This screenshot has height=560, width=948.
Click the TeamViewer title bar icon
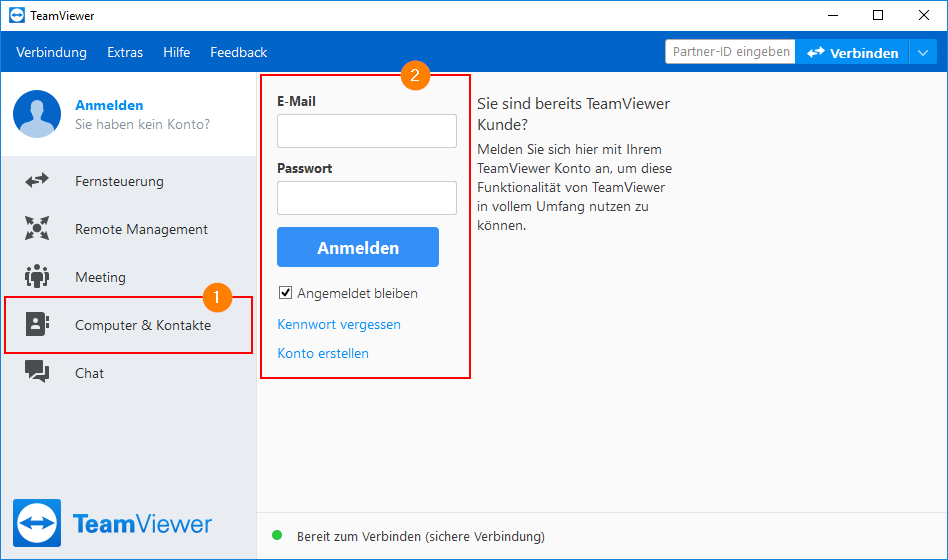(x=17, y=16)
